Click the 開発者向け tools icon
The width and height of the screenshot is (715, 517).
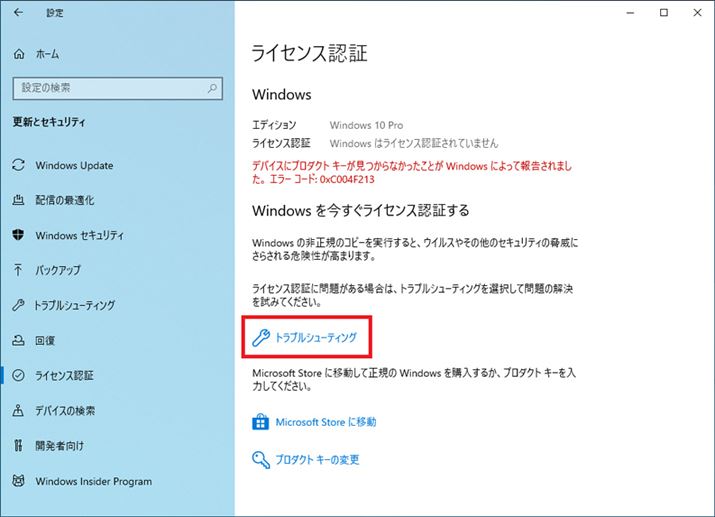point(18,445)
